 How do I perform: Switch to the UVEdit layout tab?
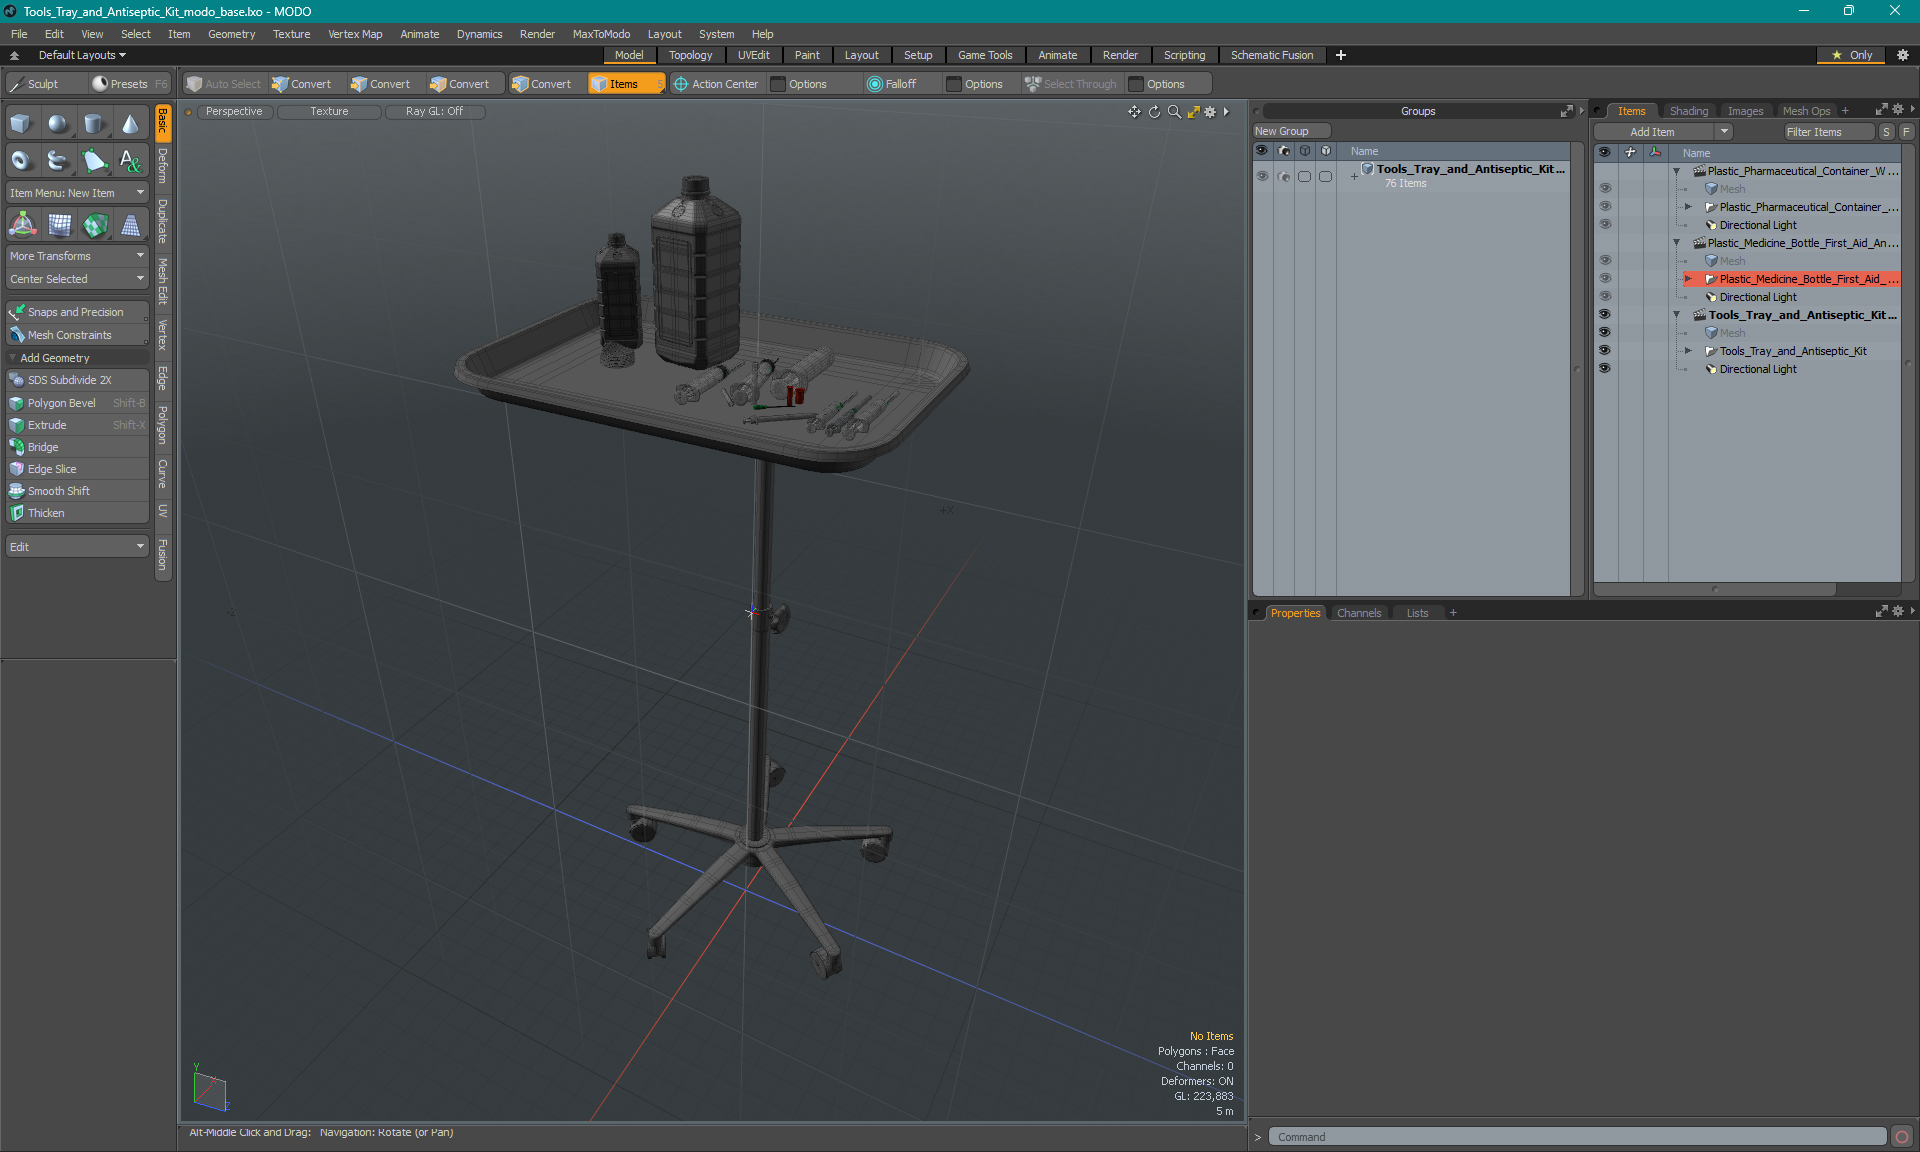click(x=753, y=55)
